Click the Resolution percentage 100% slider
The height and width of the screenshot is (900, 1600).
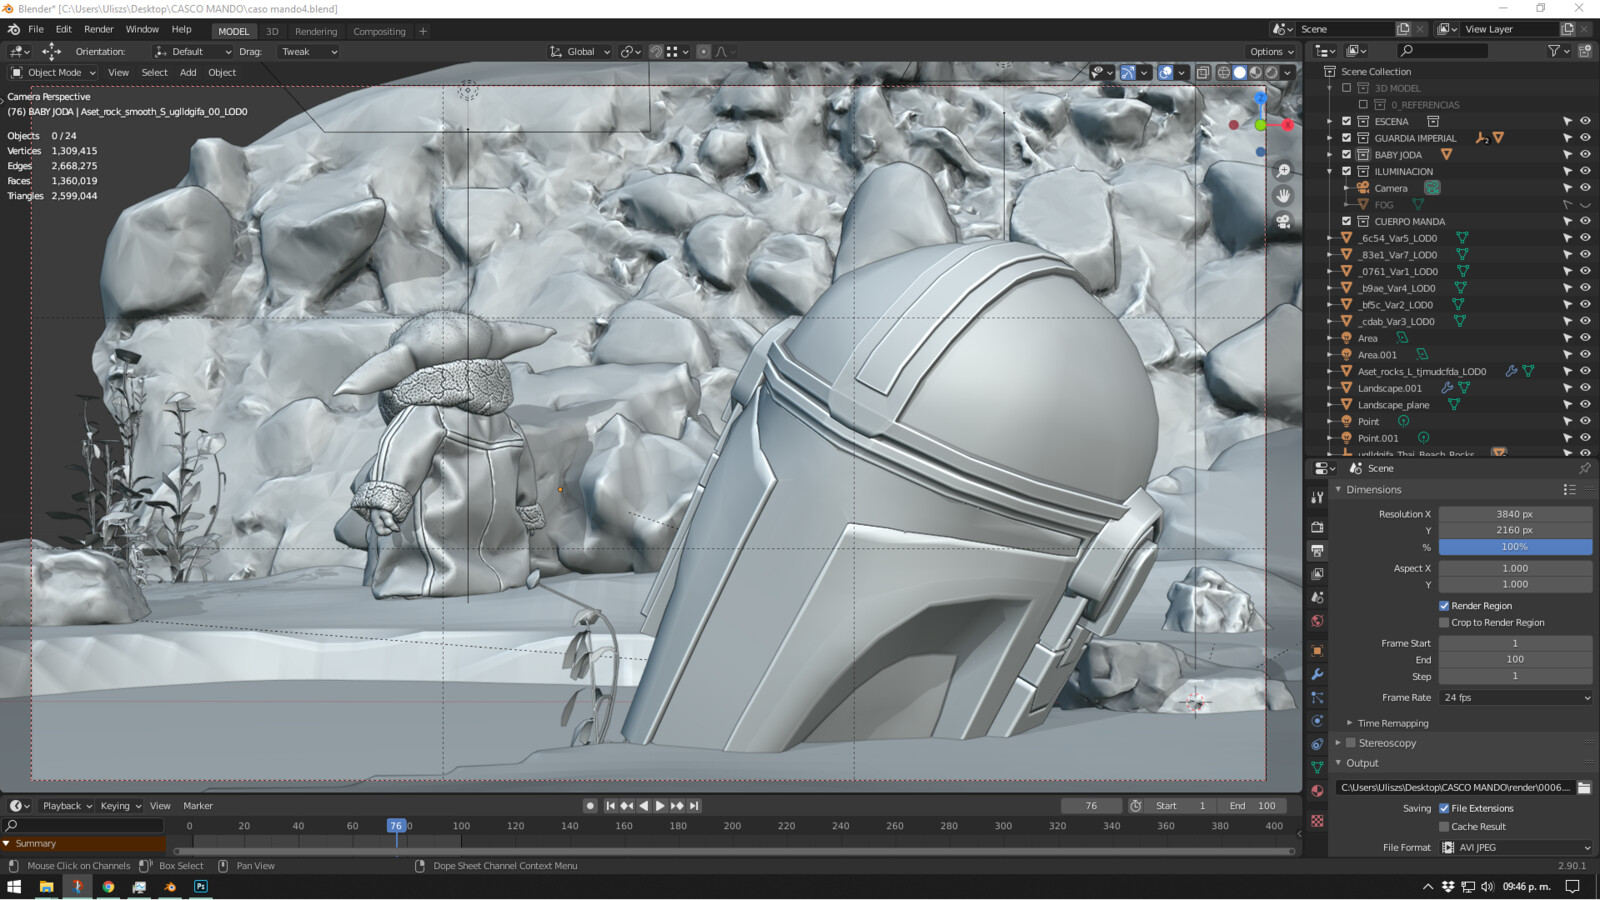(x=1515, y=548)
